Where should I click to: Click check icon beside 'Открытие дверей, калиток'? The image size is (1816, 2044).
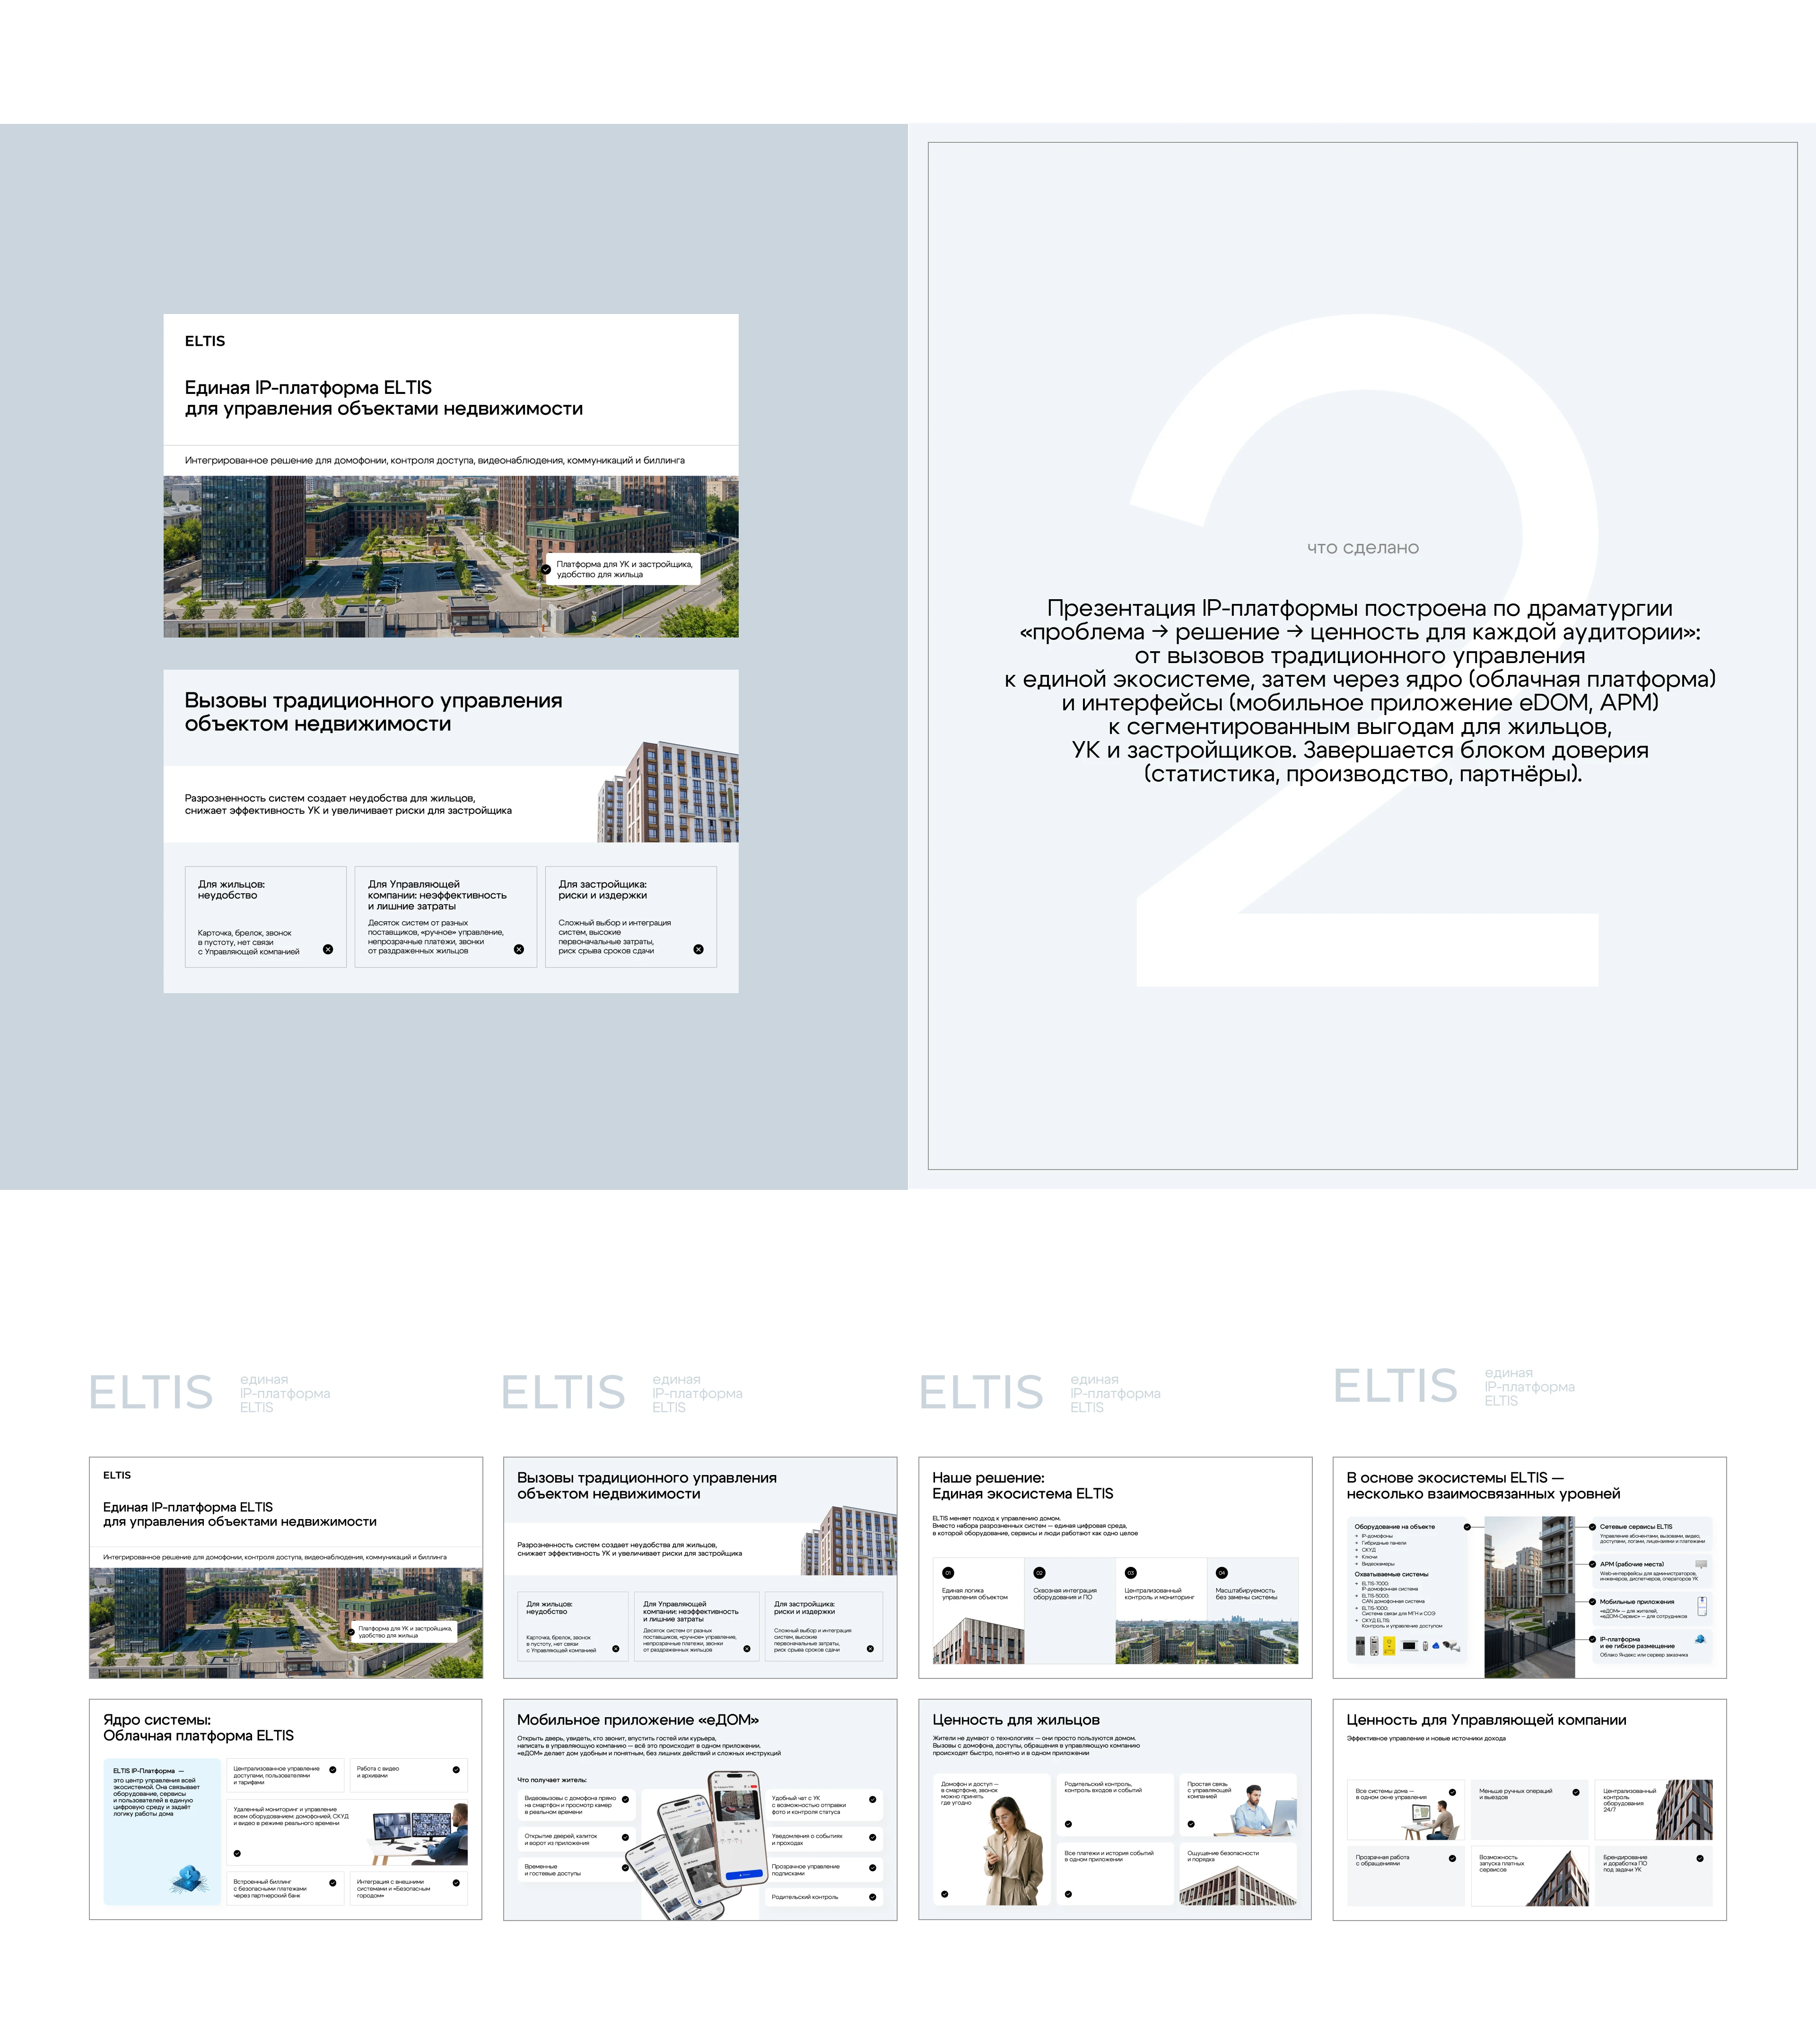pyautogui.click(x=626, y=1837)
